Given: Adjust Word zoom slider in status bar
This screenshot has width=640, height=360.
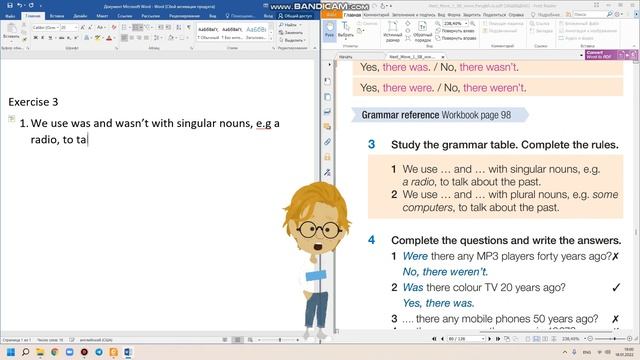Looking at the screenshot, I should pos(280,340).
